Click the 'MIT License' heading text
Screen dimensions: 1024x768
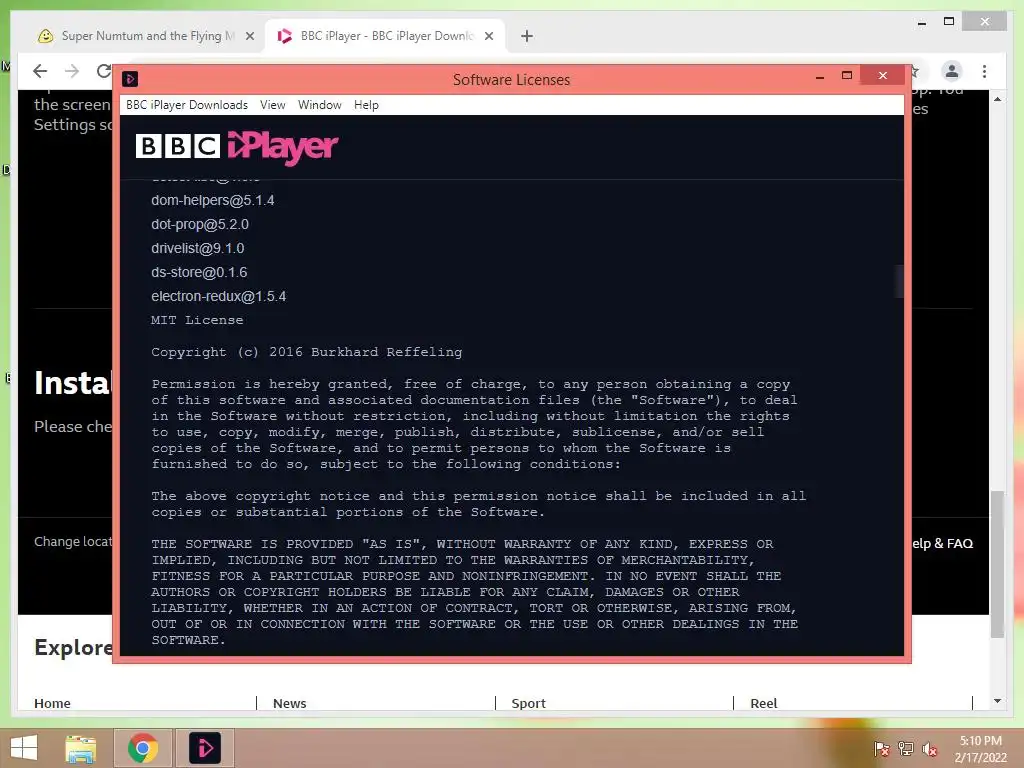pyautogui.click(x=197, y=320)
